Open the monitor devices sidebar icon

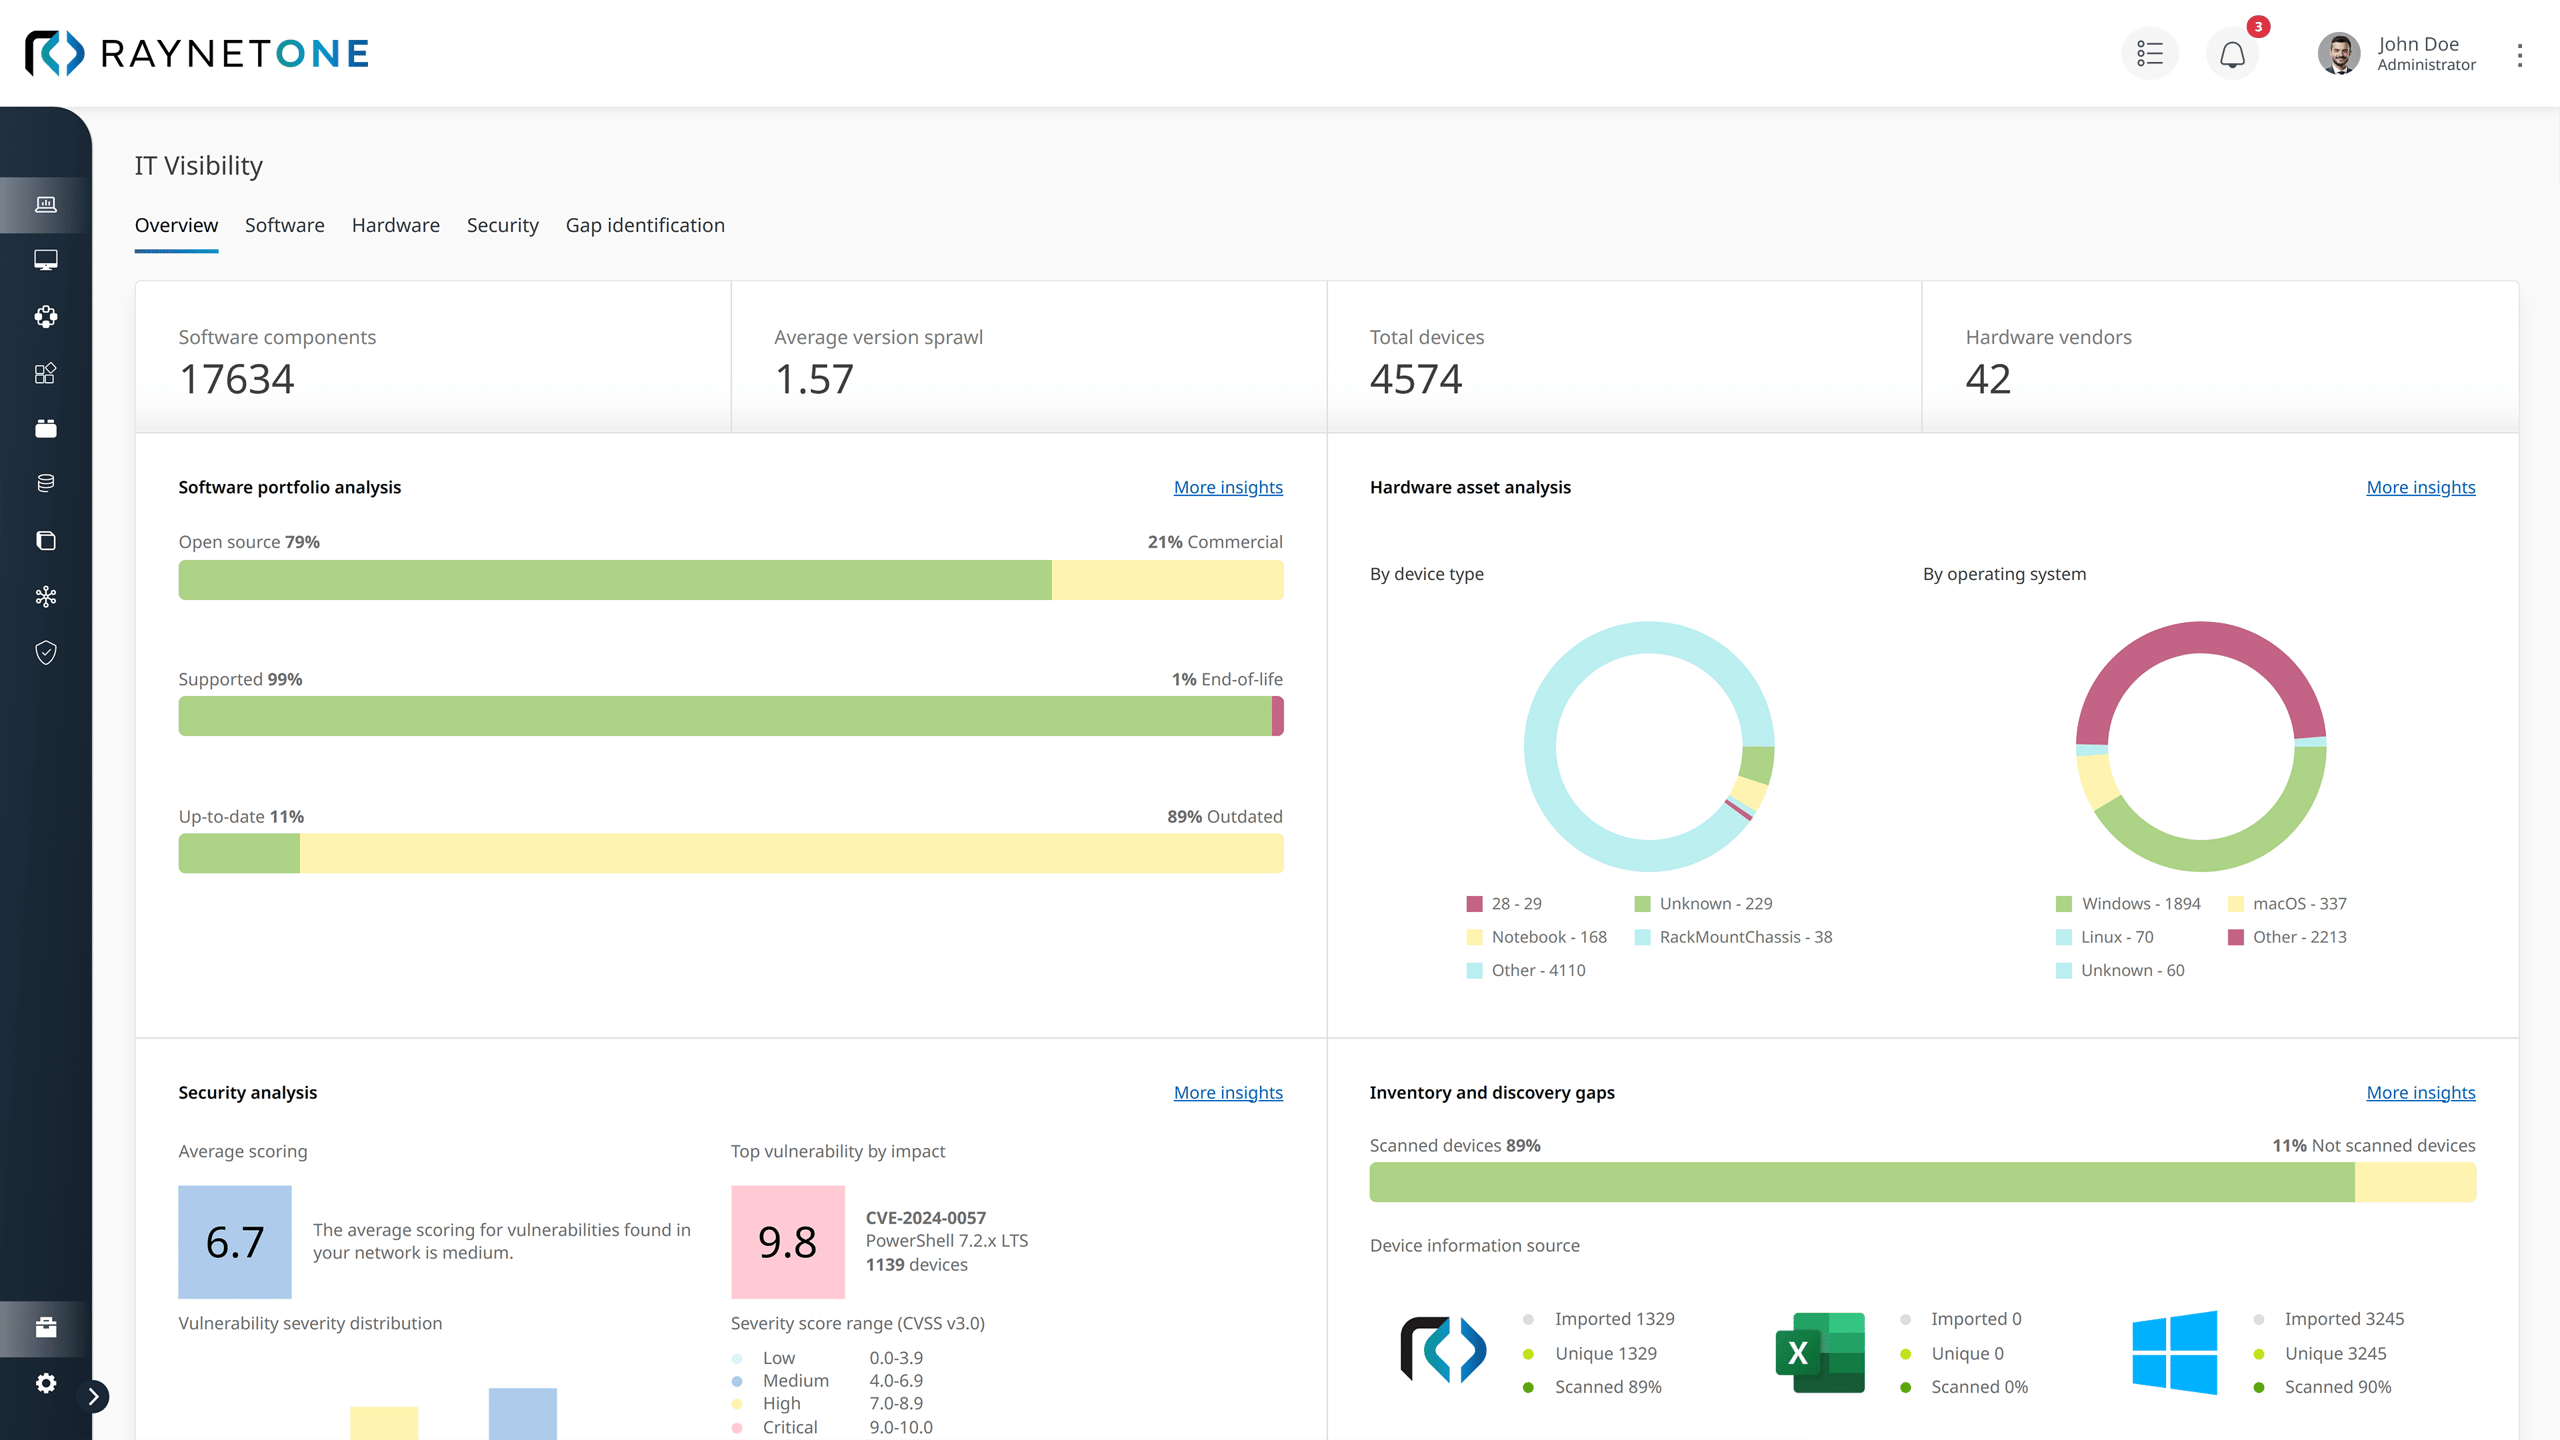[x=46, y=260]
